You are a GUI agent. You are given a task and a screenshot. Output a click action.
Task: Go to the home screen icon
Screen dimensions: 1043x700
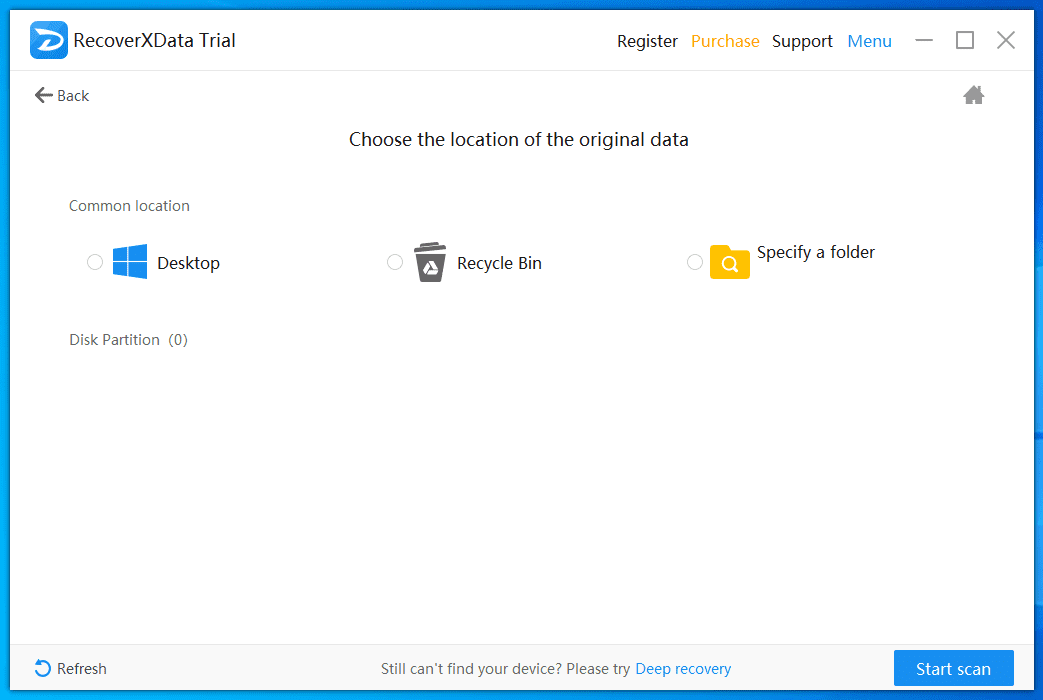coord(973,95)
